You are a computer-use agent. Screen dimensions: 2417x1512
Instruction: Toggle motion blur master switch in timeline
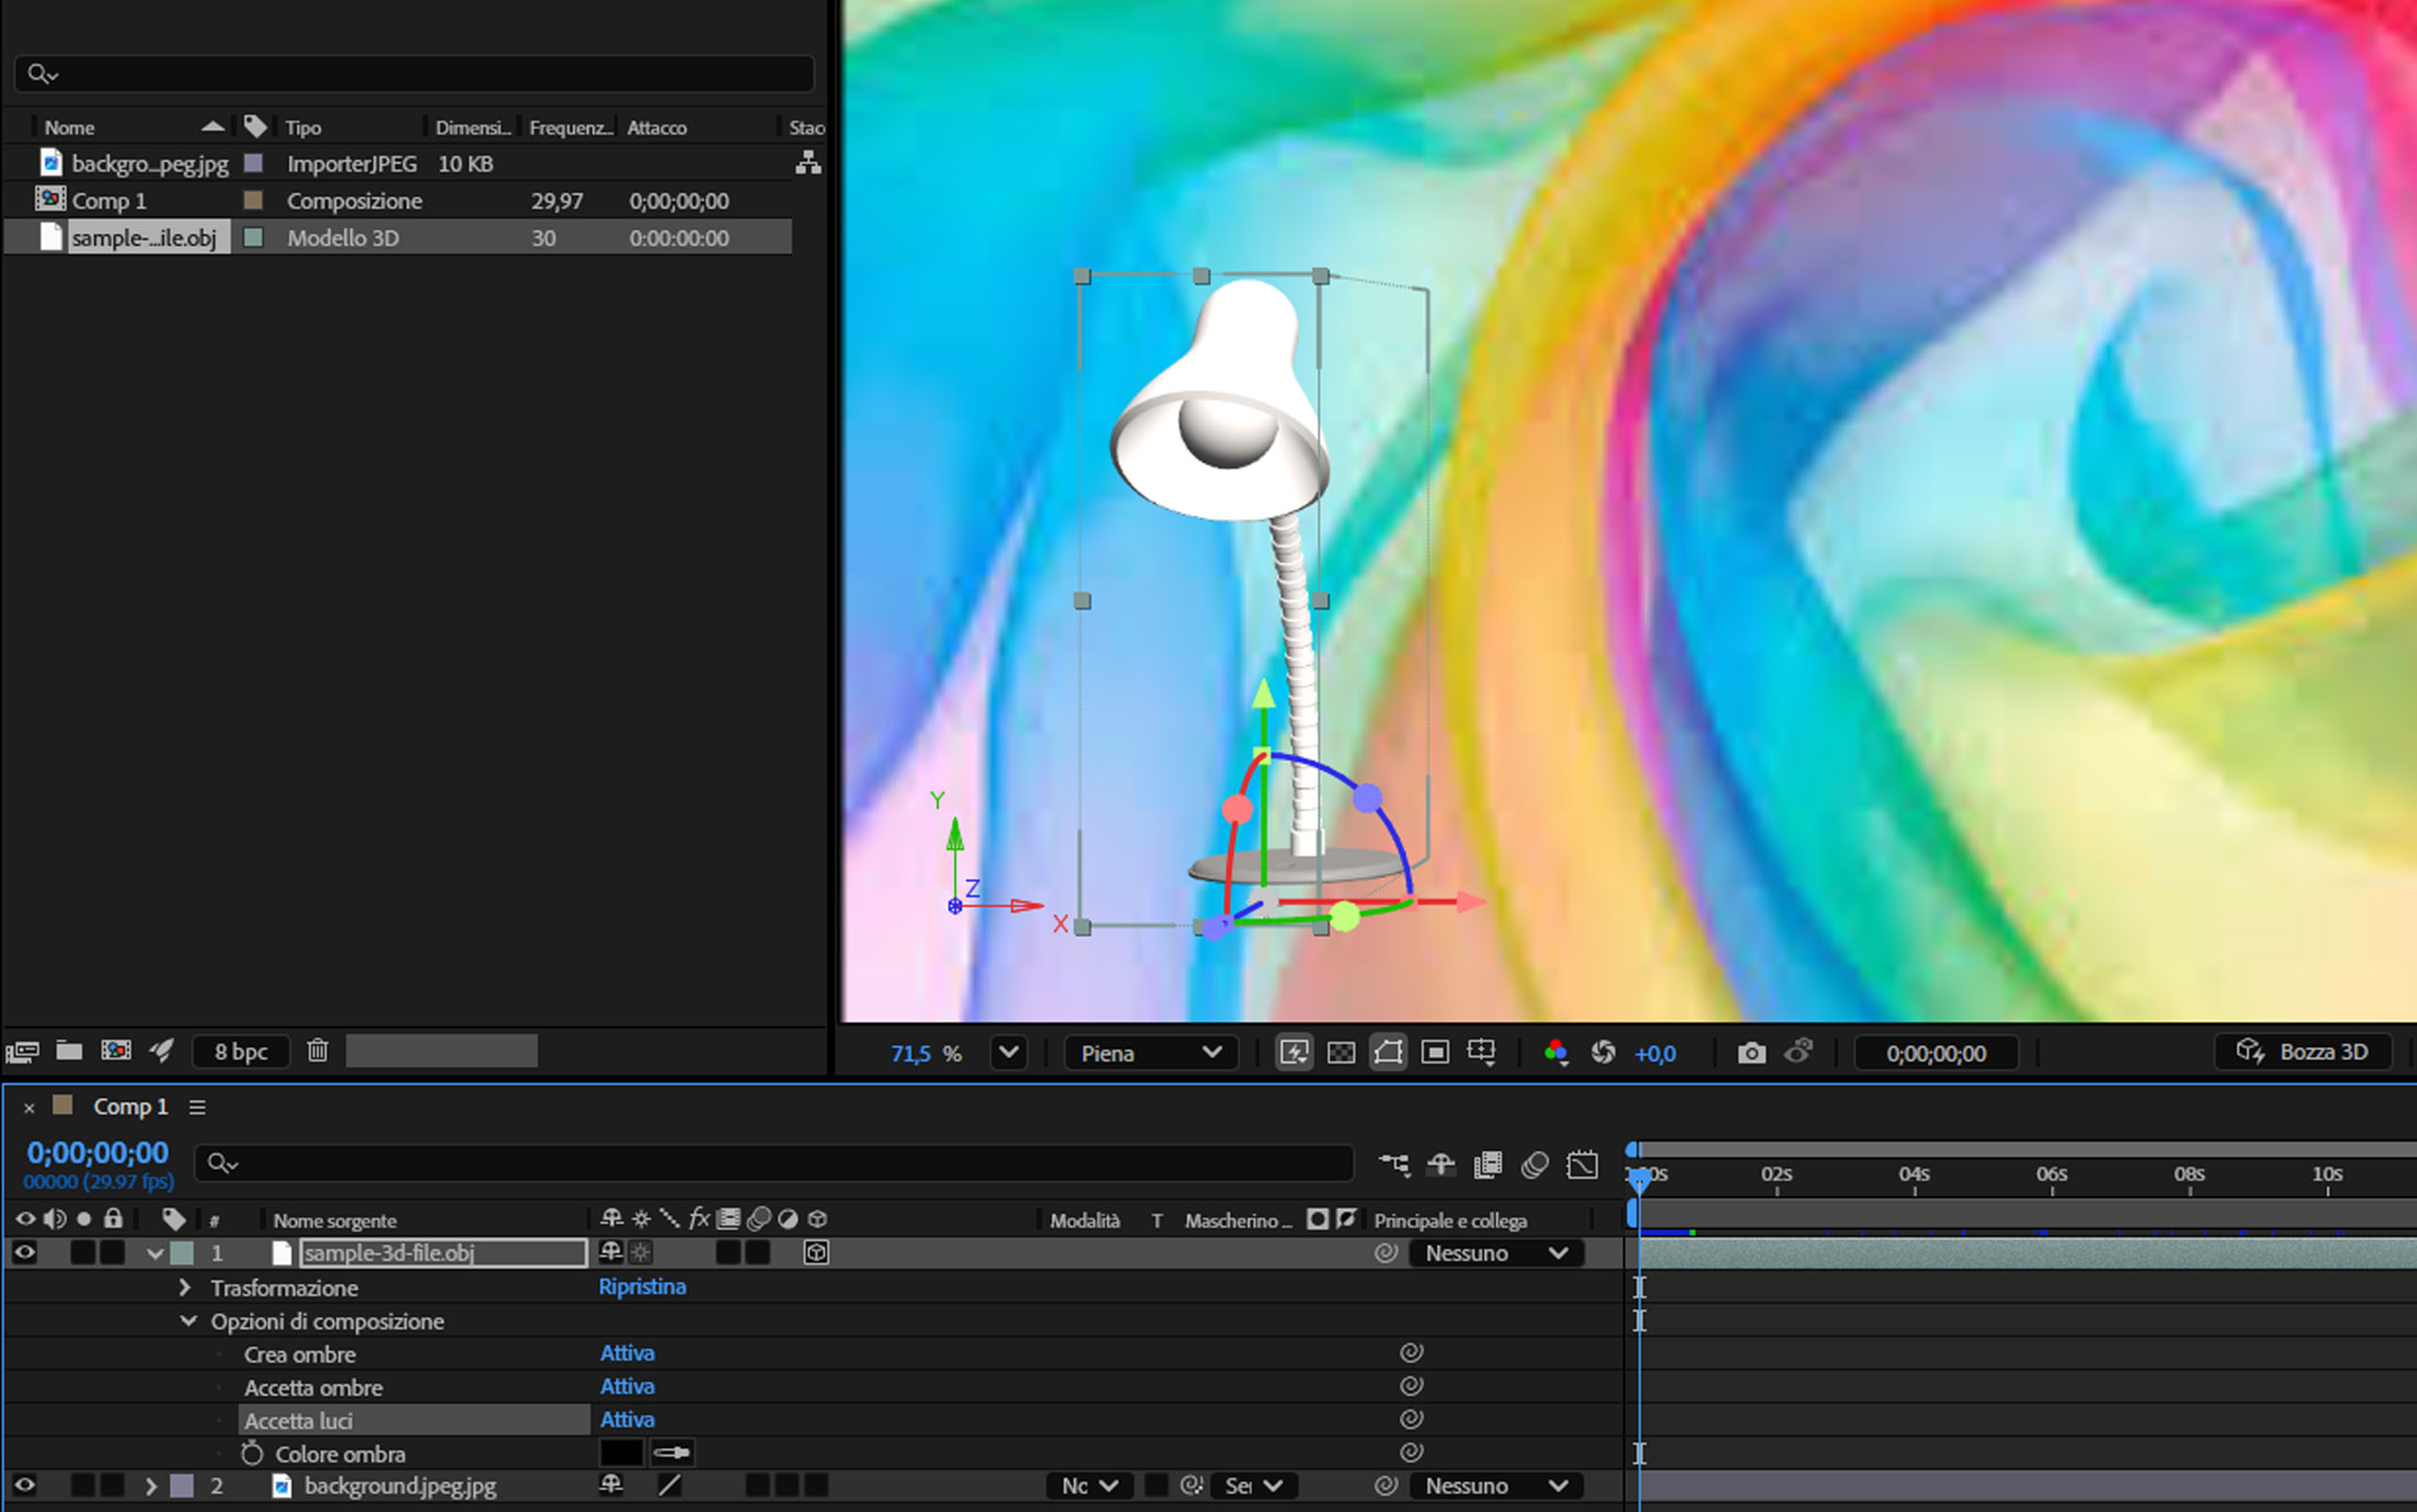click(x=1535, y=1164)
